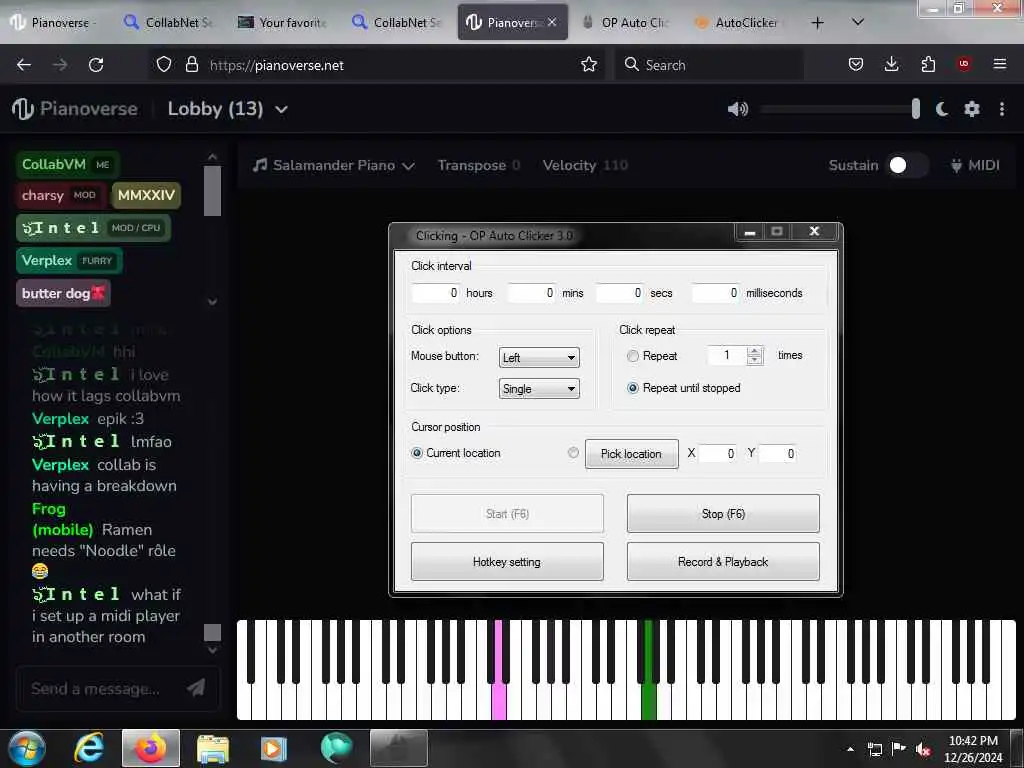Viewport: 1024px width, 768px height.
Task: Reload the pianoverse.net page
Action: pyautogui.click(x=96, y=65)
